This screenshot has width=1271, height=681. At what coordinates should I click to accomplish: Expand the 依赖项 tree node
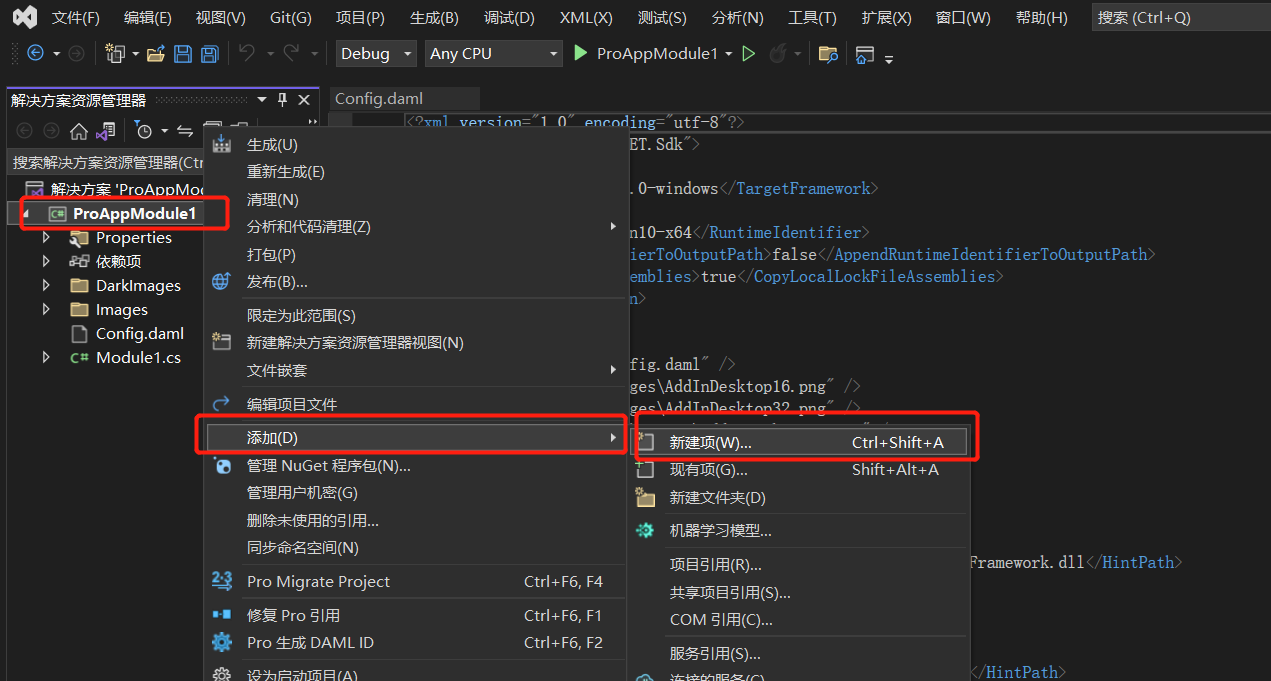46,261
